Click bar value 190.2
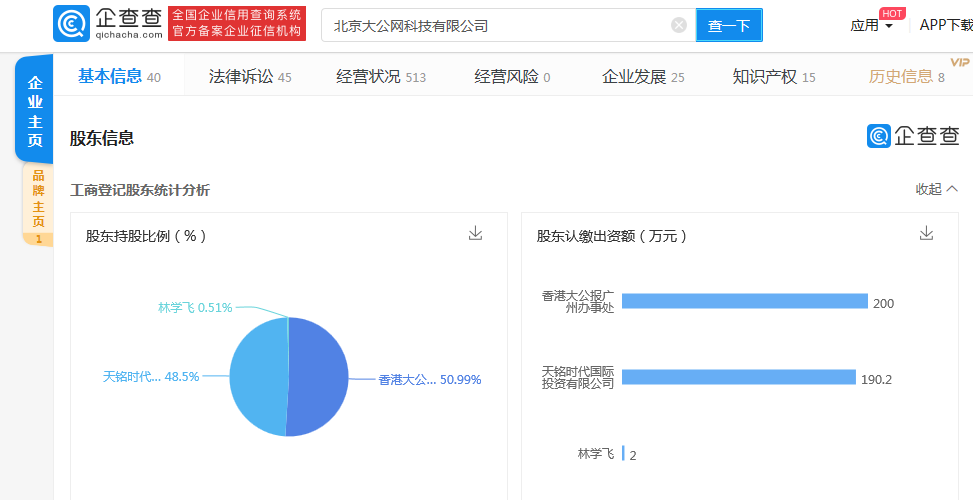973x500 pixels. coord(876,380)
